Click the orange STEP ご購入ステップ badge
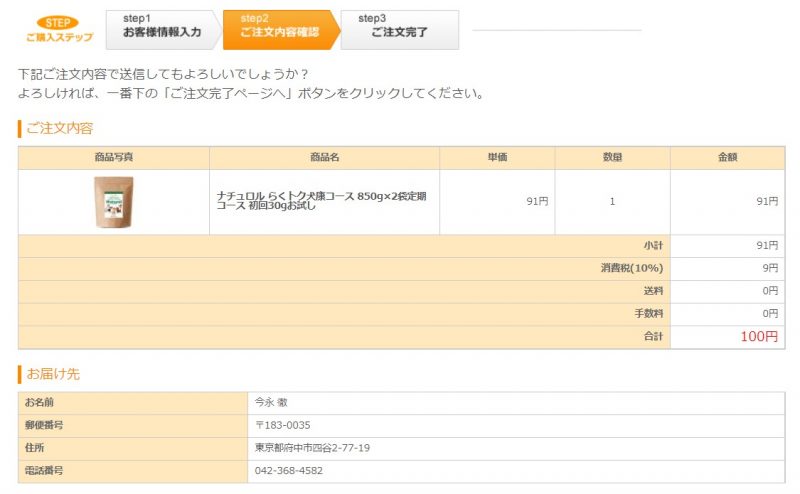This screenshot has width=800, height=494. 59,29
